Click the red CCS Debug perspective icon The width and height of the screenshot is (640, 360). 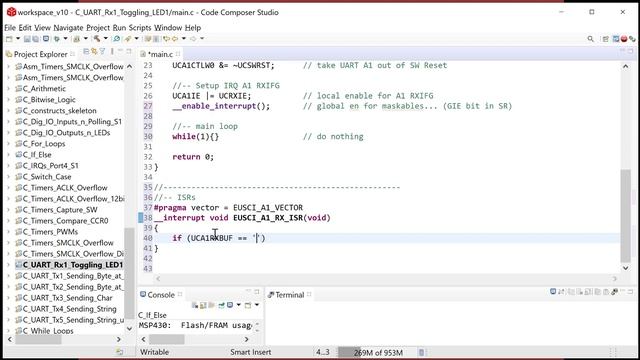(624, 39)
